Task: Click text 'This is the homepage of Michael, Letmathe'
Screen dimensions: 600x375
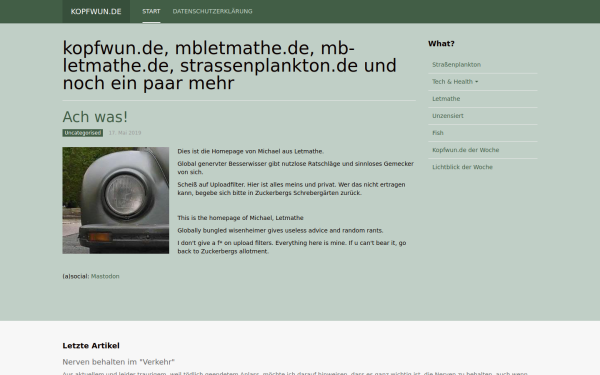Action: [x=240, y=218]
